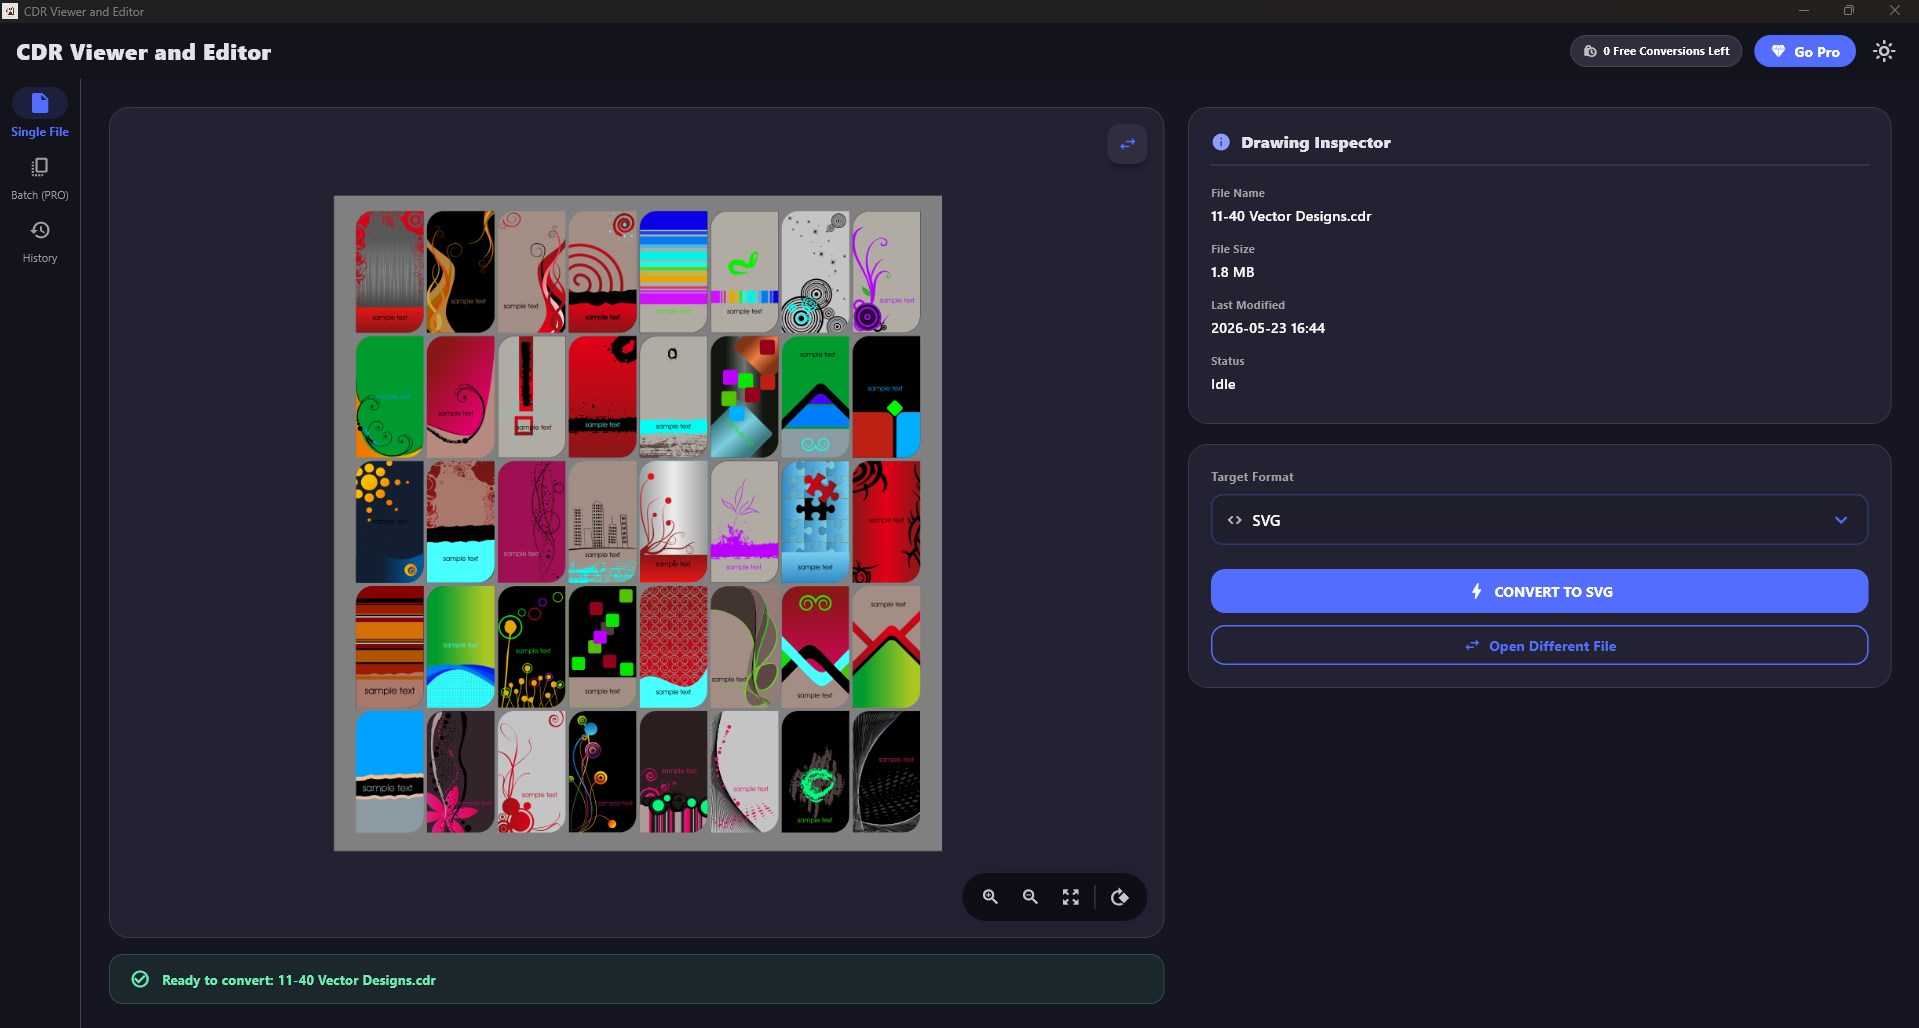This screenshot has height=1028, width=1919.
Task: Click the 'Target Format' label
Action: coord(1252,477)
